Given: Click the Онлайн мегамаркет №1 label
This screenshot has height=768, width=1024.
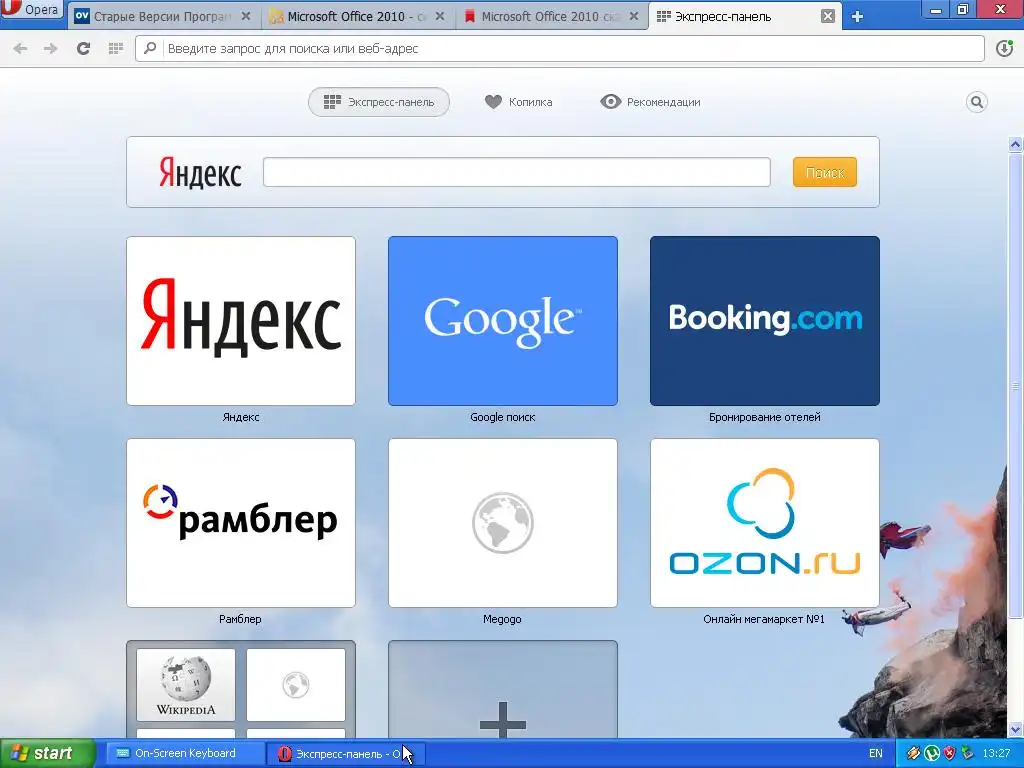Looking at the screenshot, I should [x=764, y=619].
